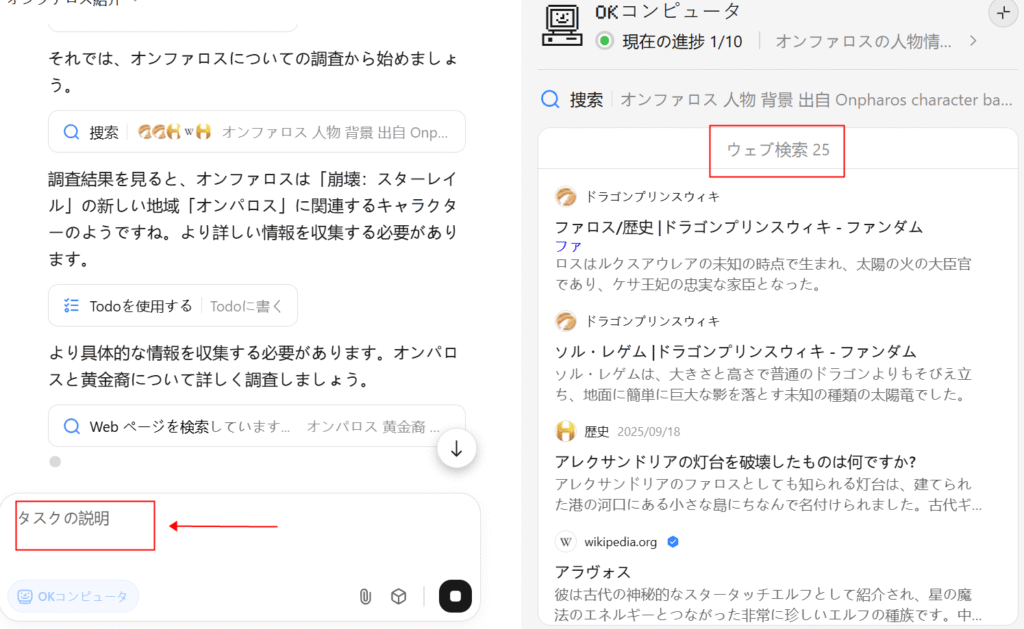Expand the progress chevron beside オンファロスの人物情
The width and height of the screenshot is (1024, 629).
(973, 42)
